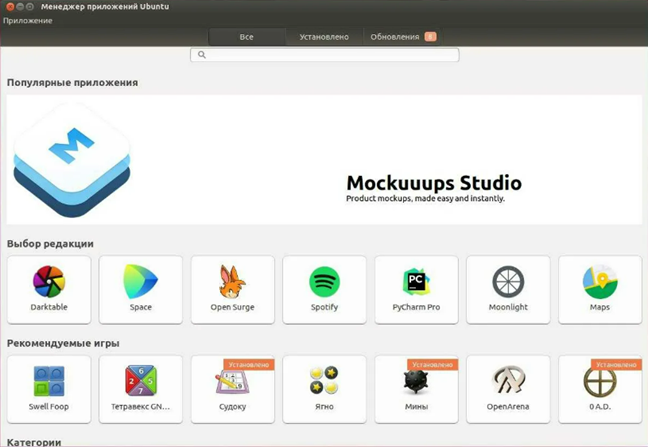The image size is (648, 447).
Task: Open the PyCharm Pro icon
Action: click(x=416, y=281)
